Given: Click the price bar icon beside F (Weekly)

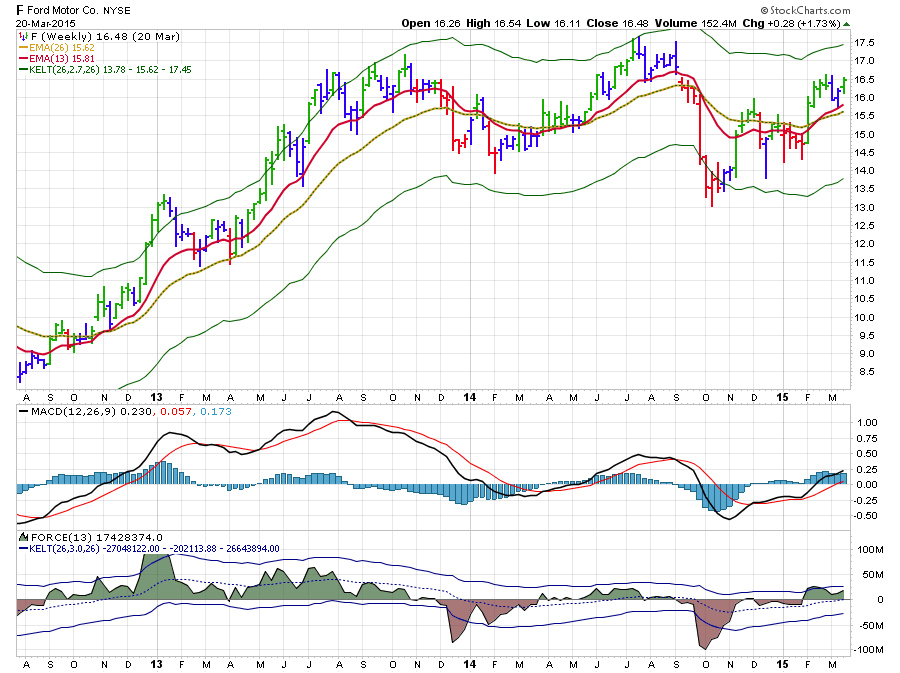Looking at the screenshot, I should click(x=22, y=36).
